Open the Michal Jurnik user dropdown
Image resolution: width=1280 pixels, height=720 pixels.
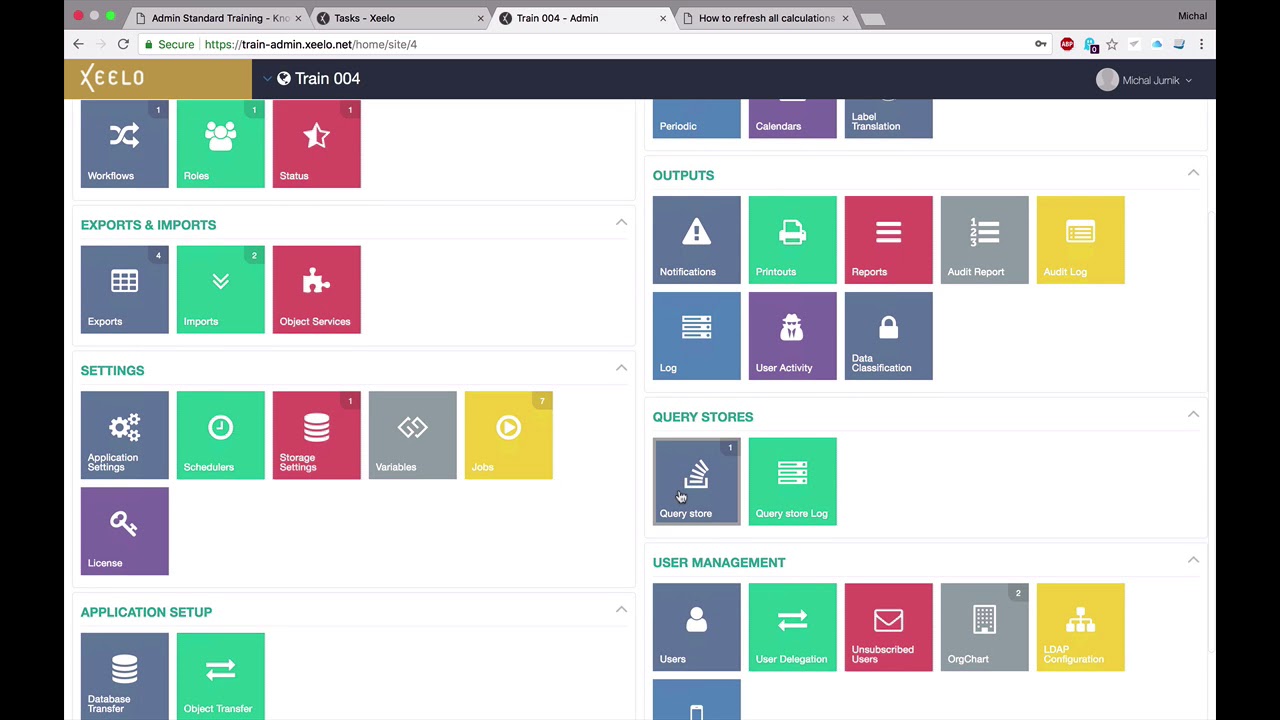[1144, 80]
